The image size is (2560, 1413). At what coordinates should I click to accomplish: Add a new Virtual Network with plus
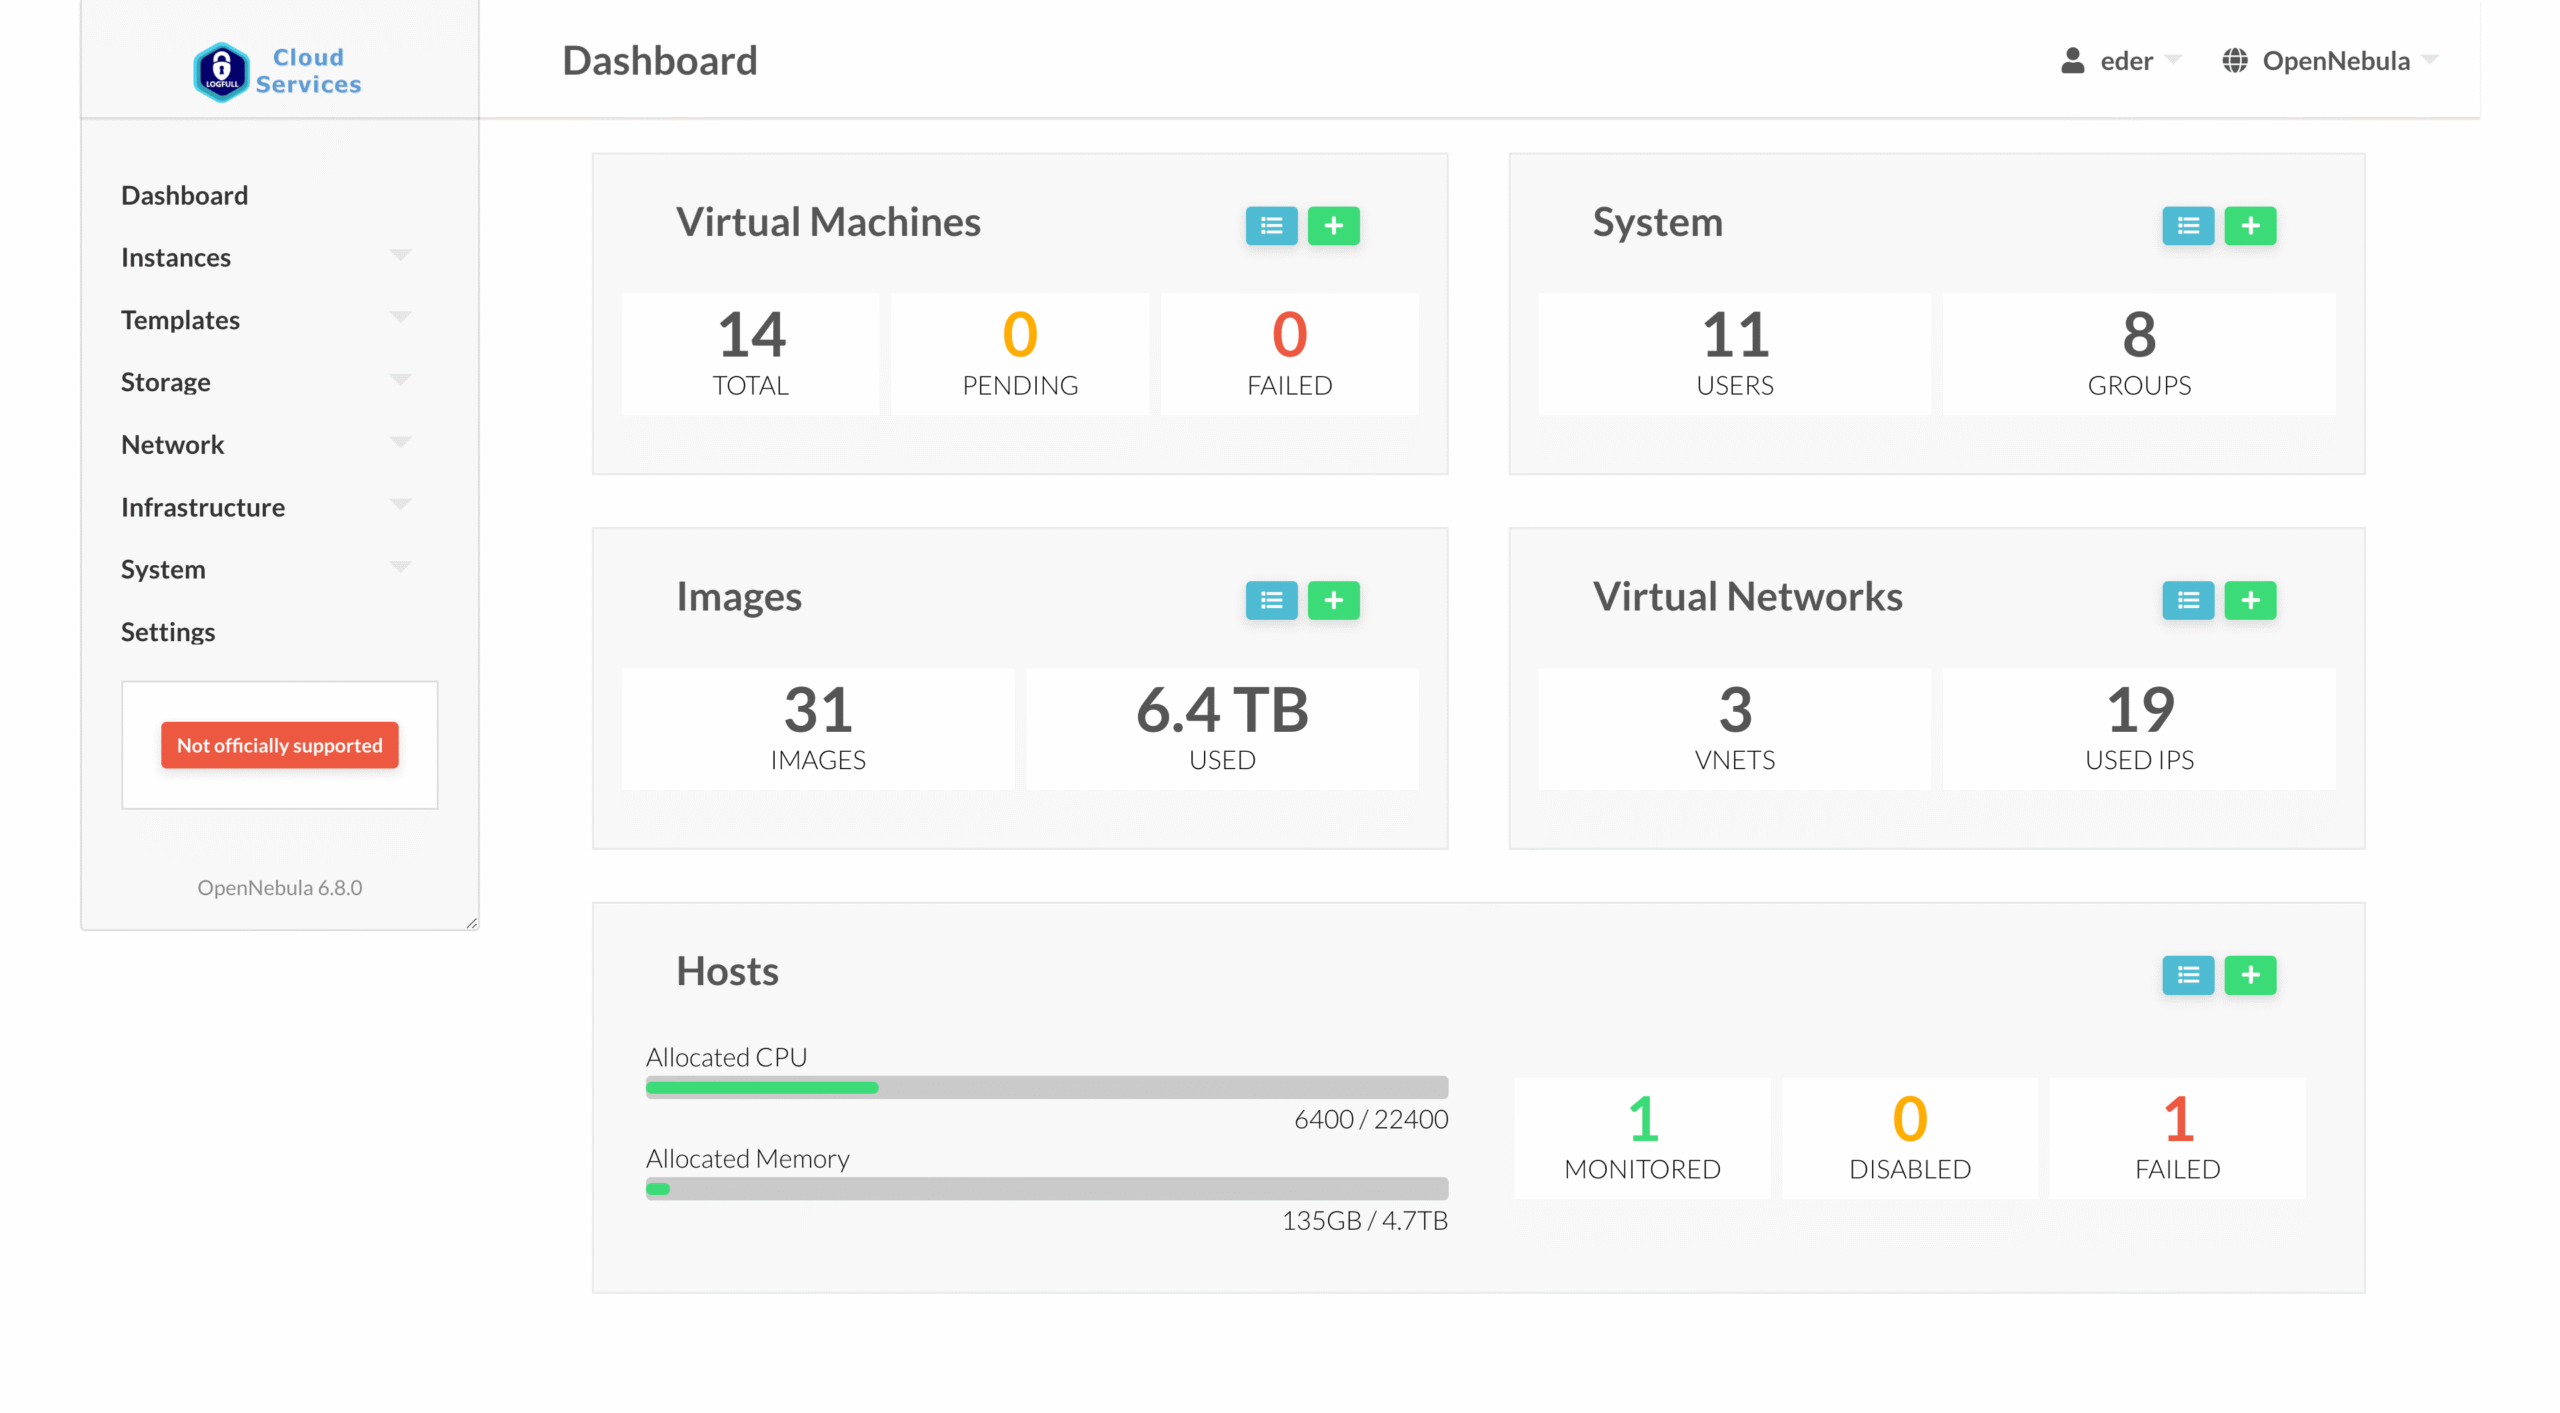(2250, 600)
